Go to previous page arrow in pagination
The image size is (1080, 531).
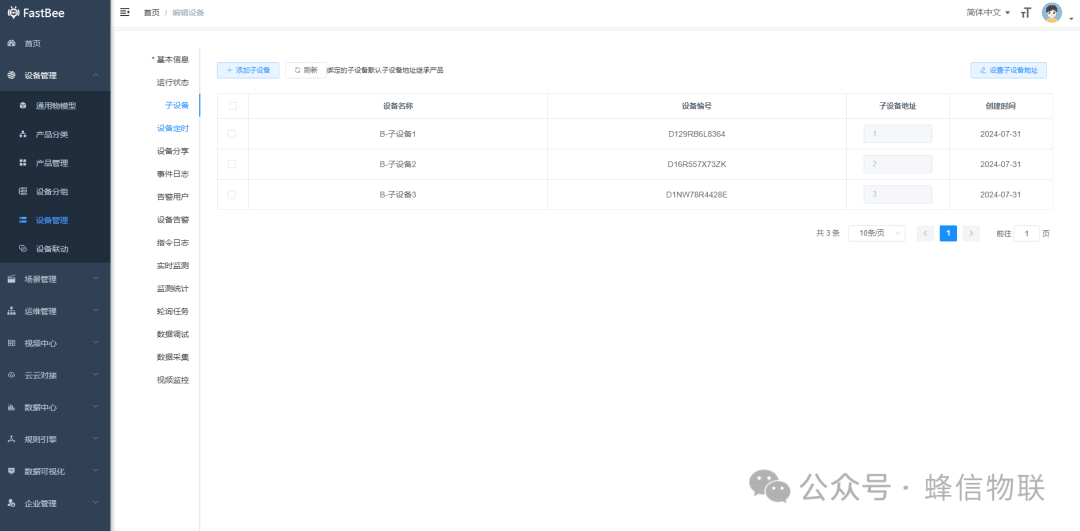926,233
